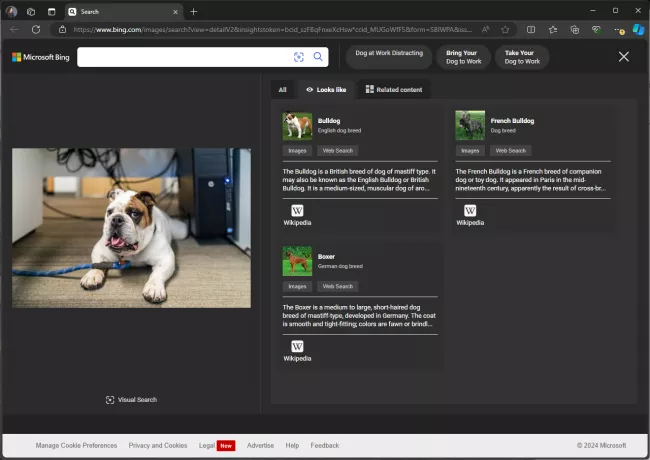Open Privacy and Cookies link

coord(158,445)
